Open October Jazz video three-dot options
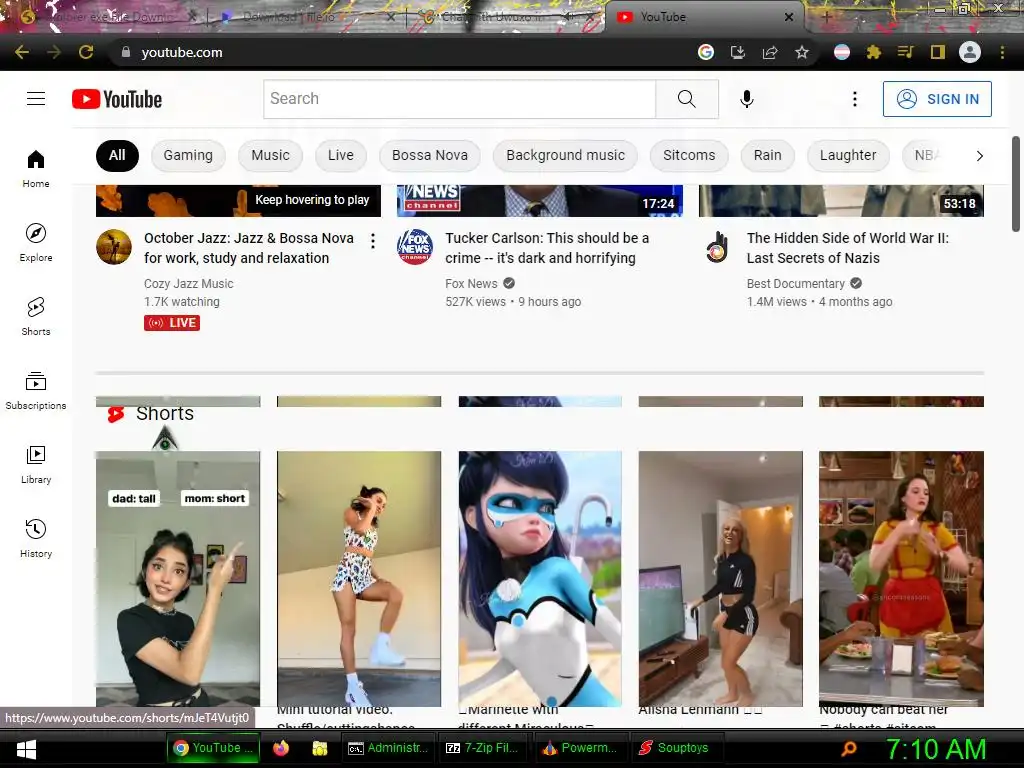 (x=373, y=241)
